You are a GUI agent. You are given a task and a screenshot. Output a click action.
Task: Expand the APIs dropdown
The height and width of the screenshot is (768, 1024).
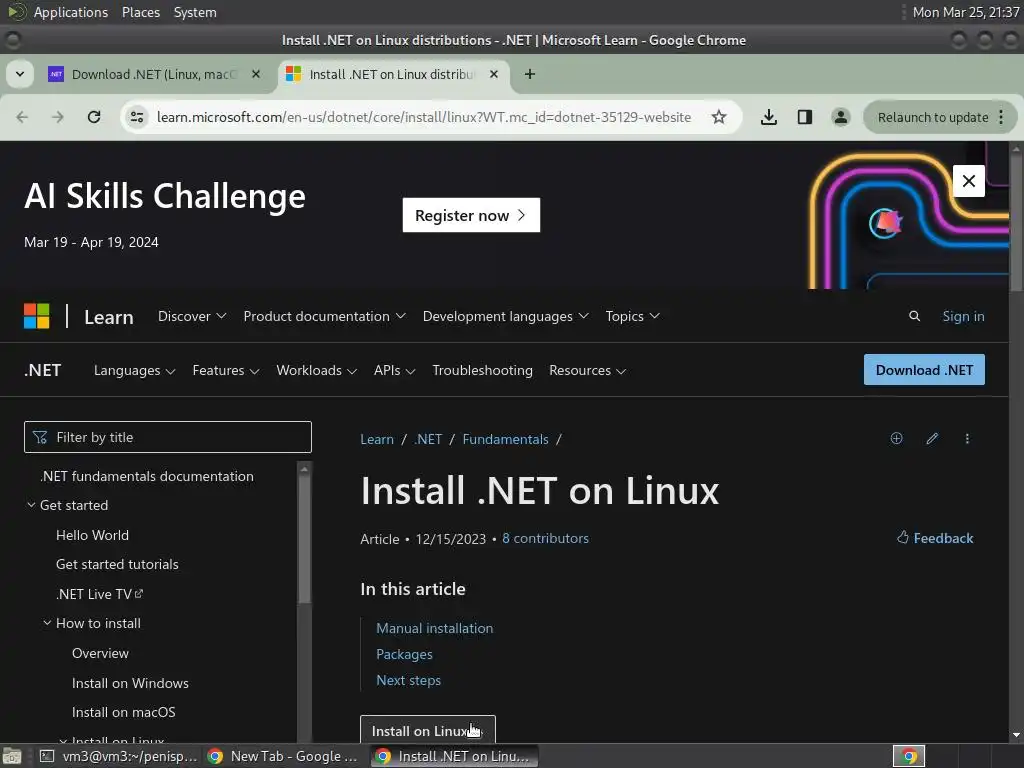point(394,370)
